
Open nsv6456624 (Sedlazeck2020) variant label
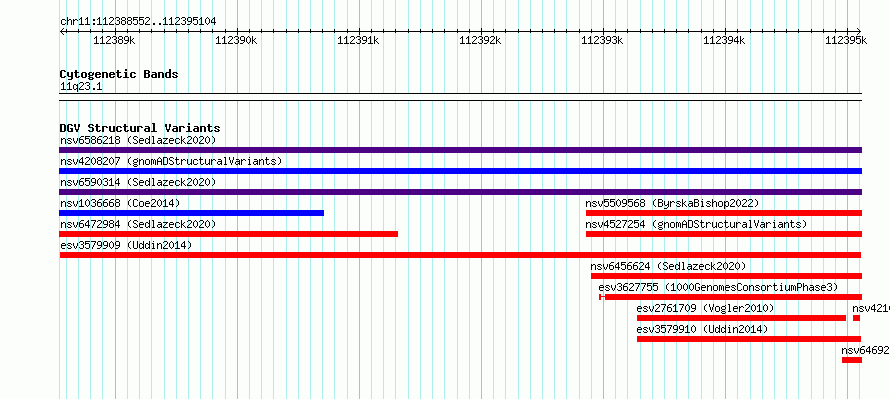pyautogui.click(x=668, y=266)
